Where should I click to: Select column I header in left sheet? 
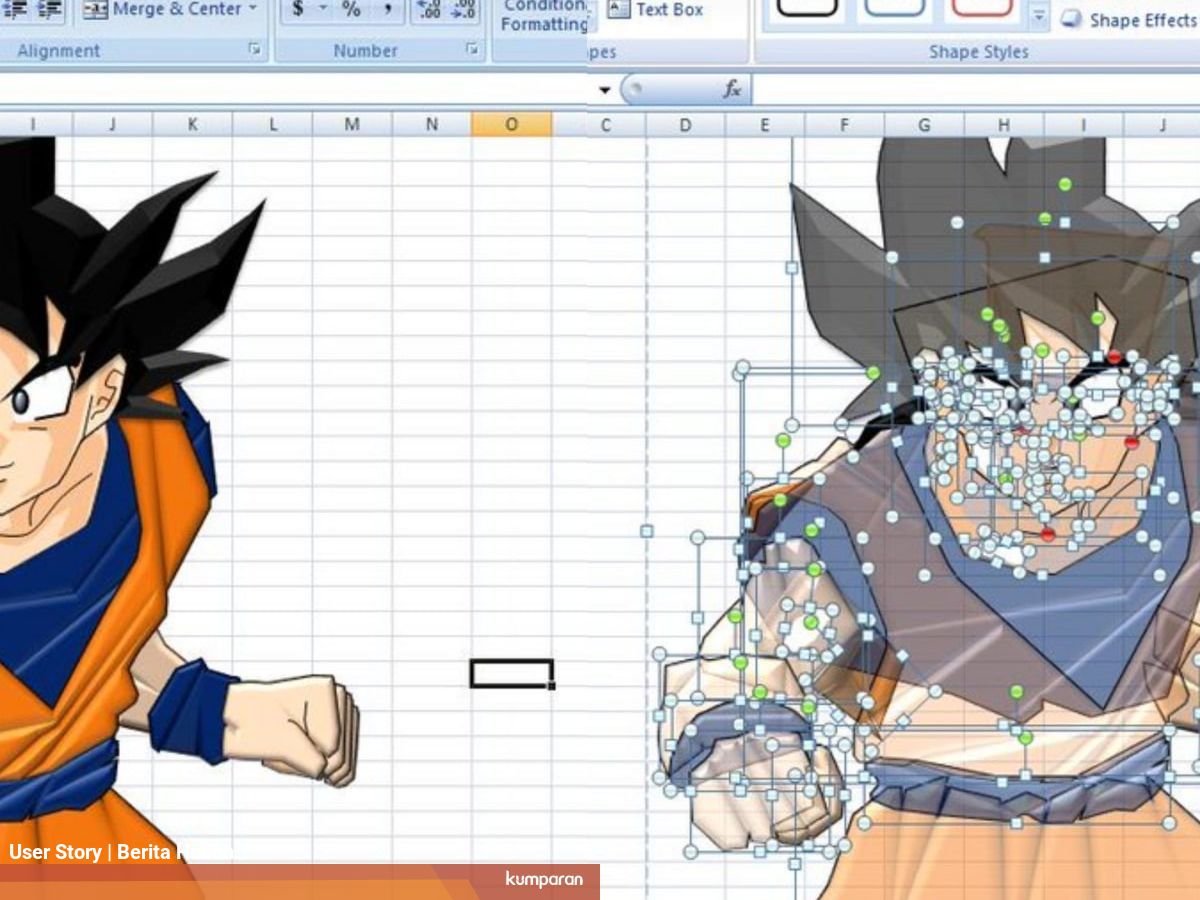pos(33,124)
